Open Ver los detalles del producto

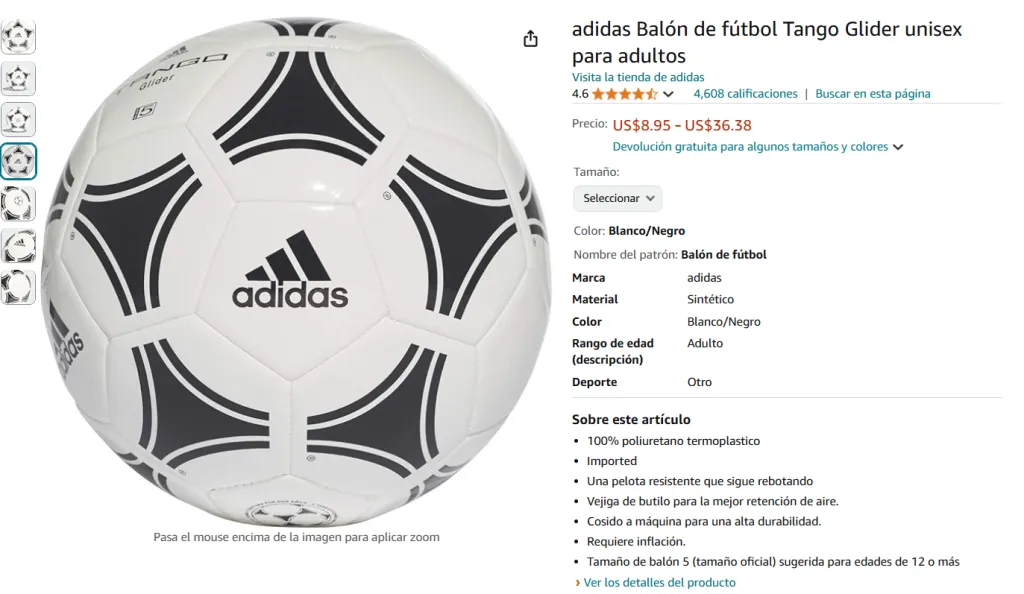click(x=659, y=582)
